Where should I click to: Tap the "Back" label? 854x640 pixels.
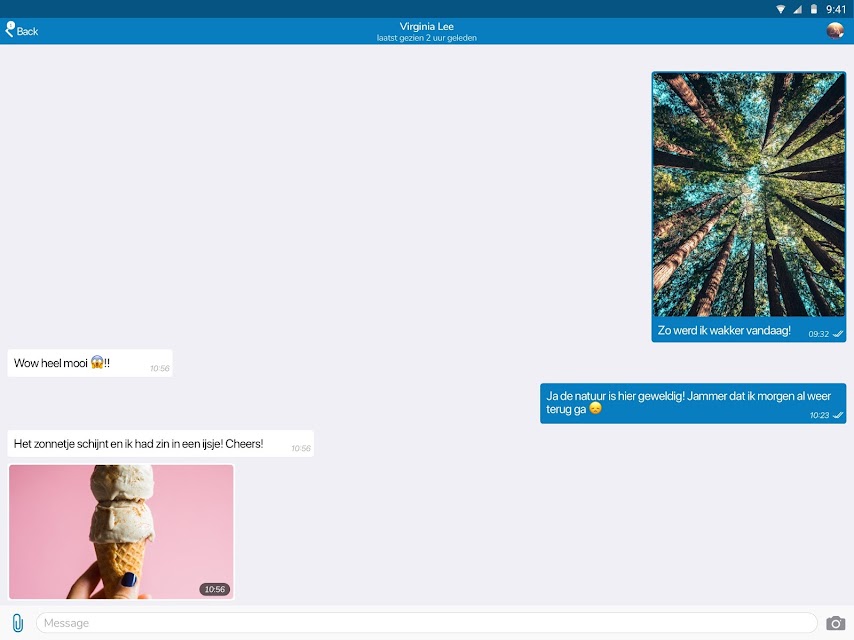coord(27,32)
